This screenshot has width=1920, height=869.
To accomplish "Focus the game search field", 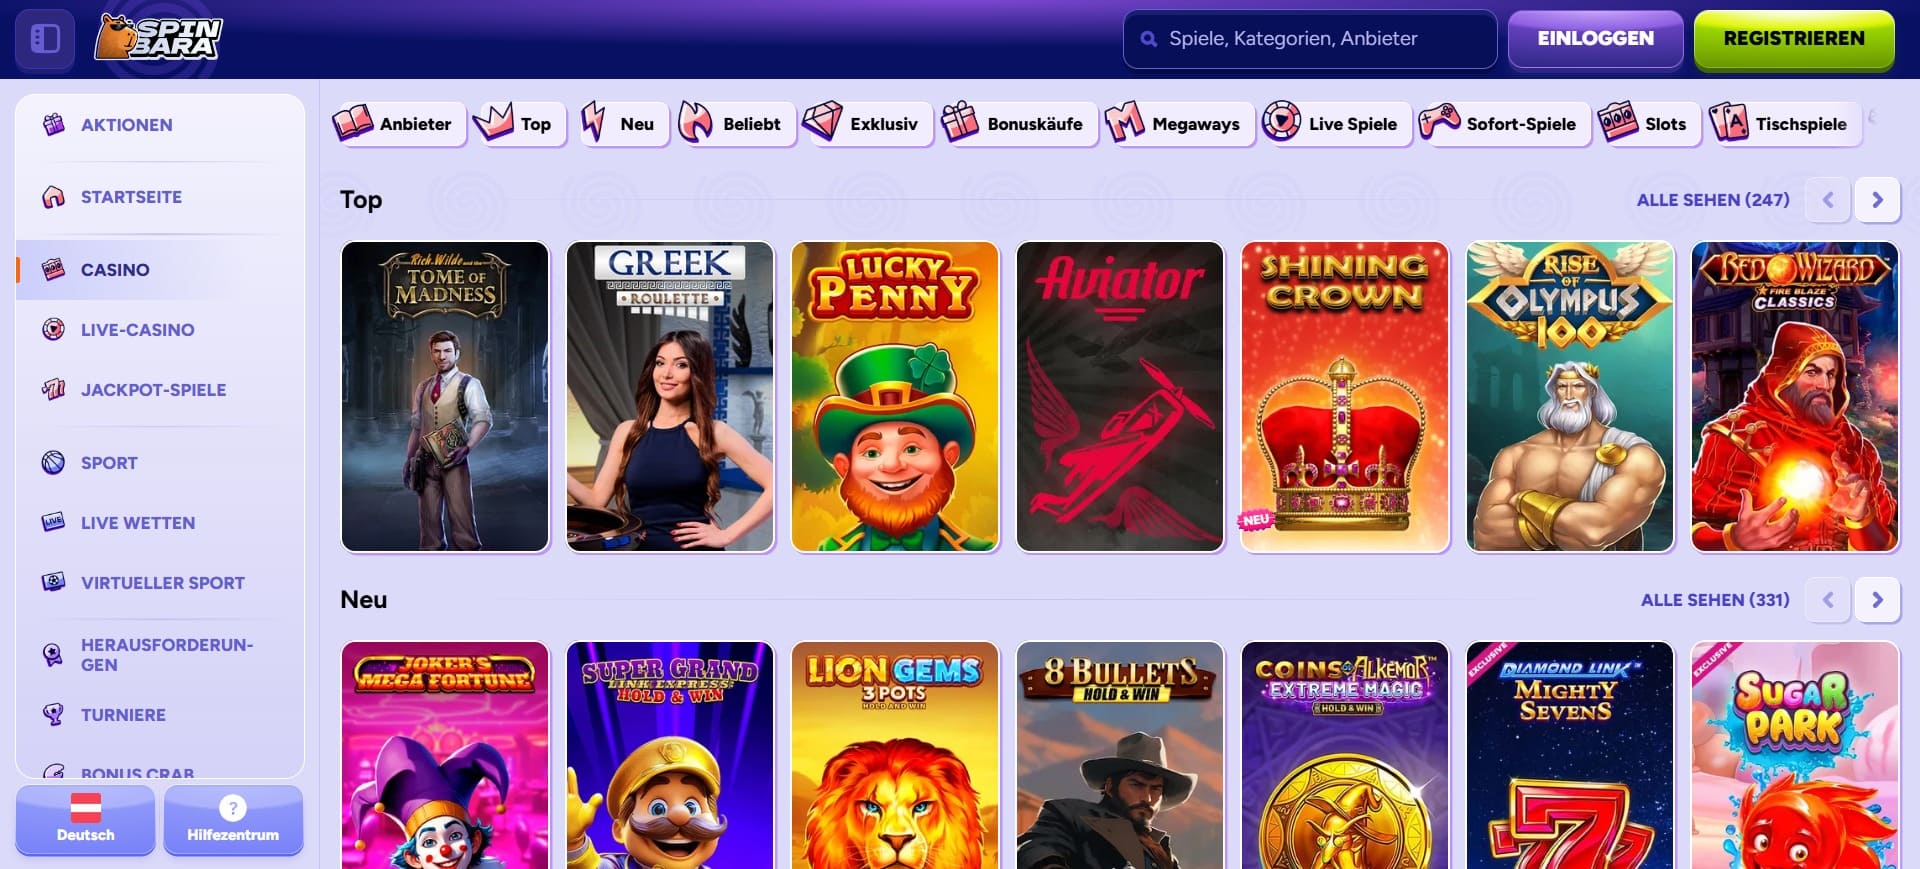I will point(1310,39).
